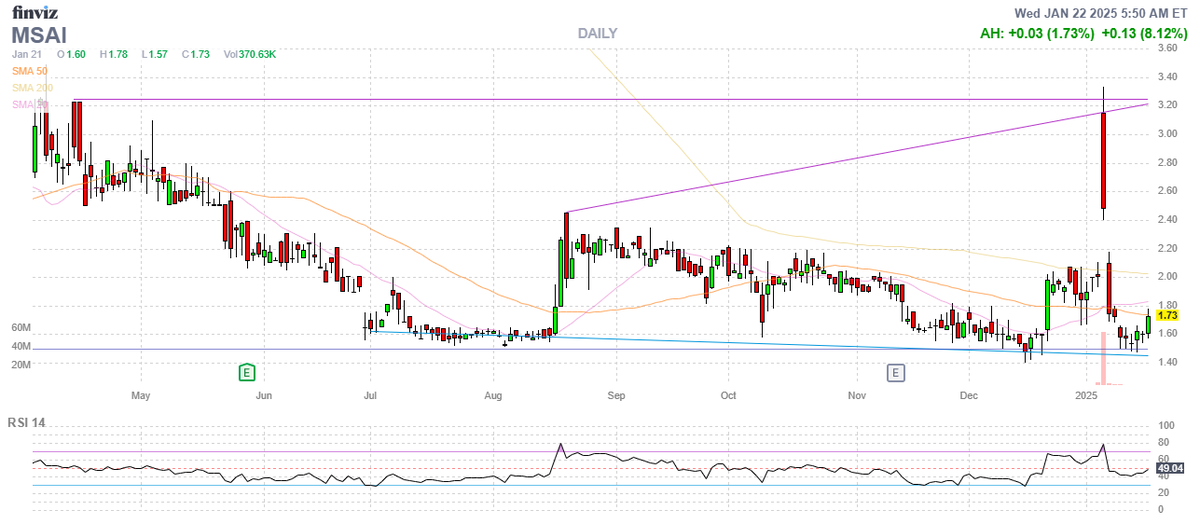Click the Nov month label
Screen dimensions: 1200x524
point(857,396)
